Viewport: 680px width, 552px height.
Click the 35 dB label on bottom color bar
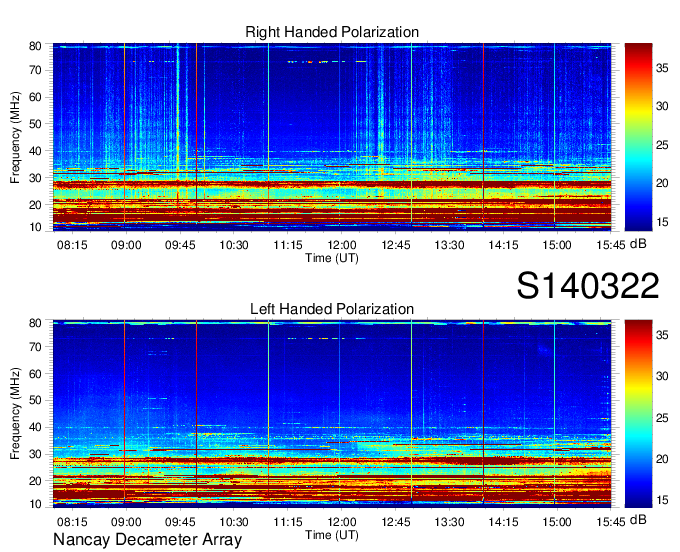point(662,335)
